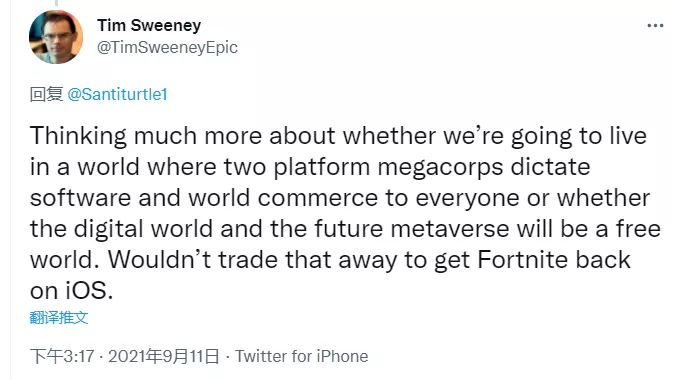Click the word iOS in the tweet

(89, 291)
